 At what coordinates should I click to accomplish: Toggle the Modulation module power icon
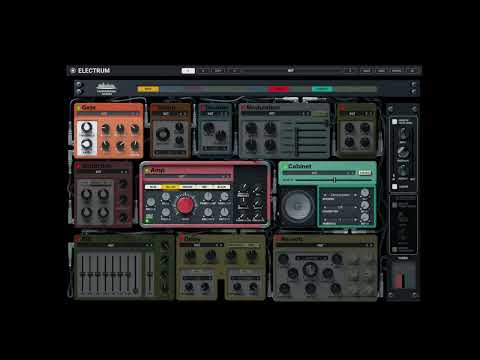coord(243,108)
